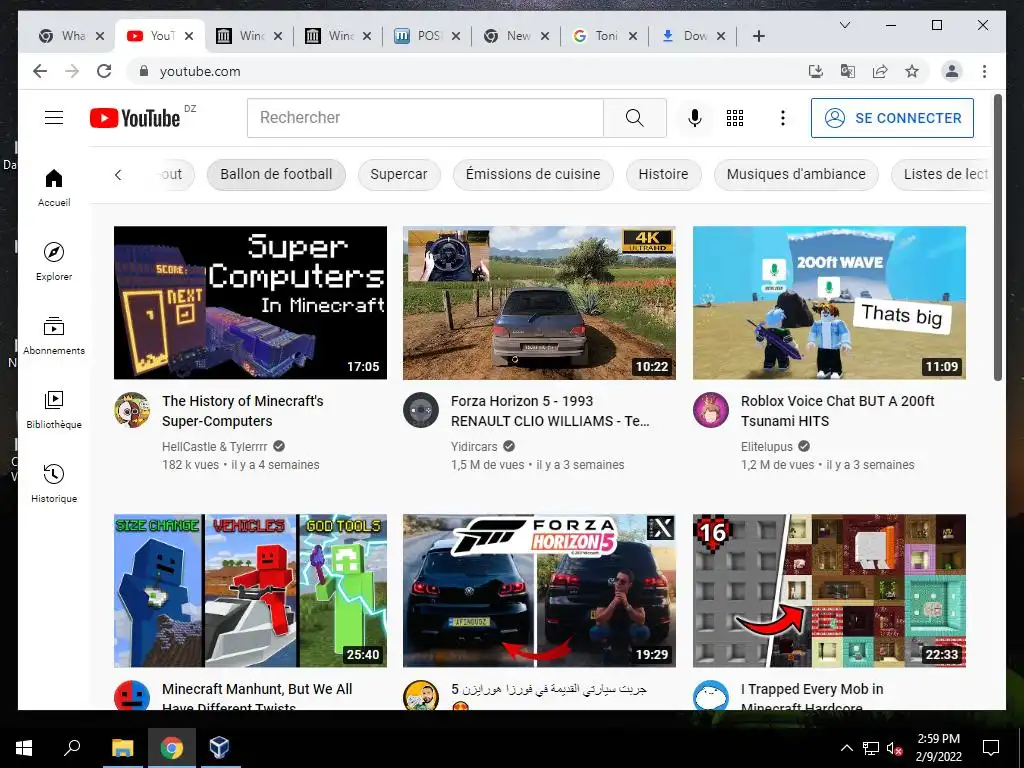Open HellCastle & Tylerrrr channel name

(215, 447)
